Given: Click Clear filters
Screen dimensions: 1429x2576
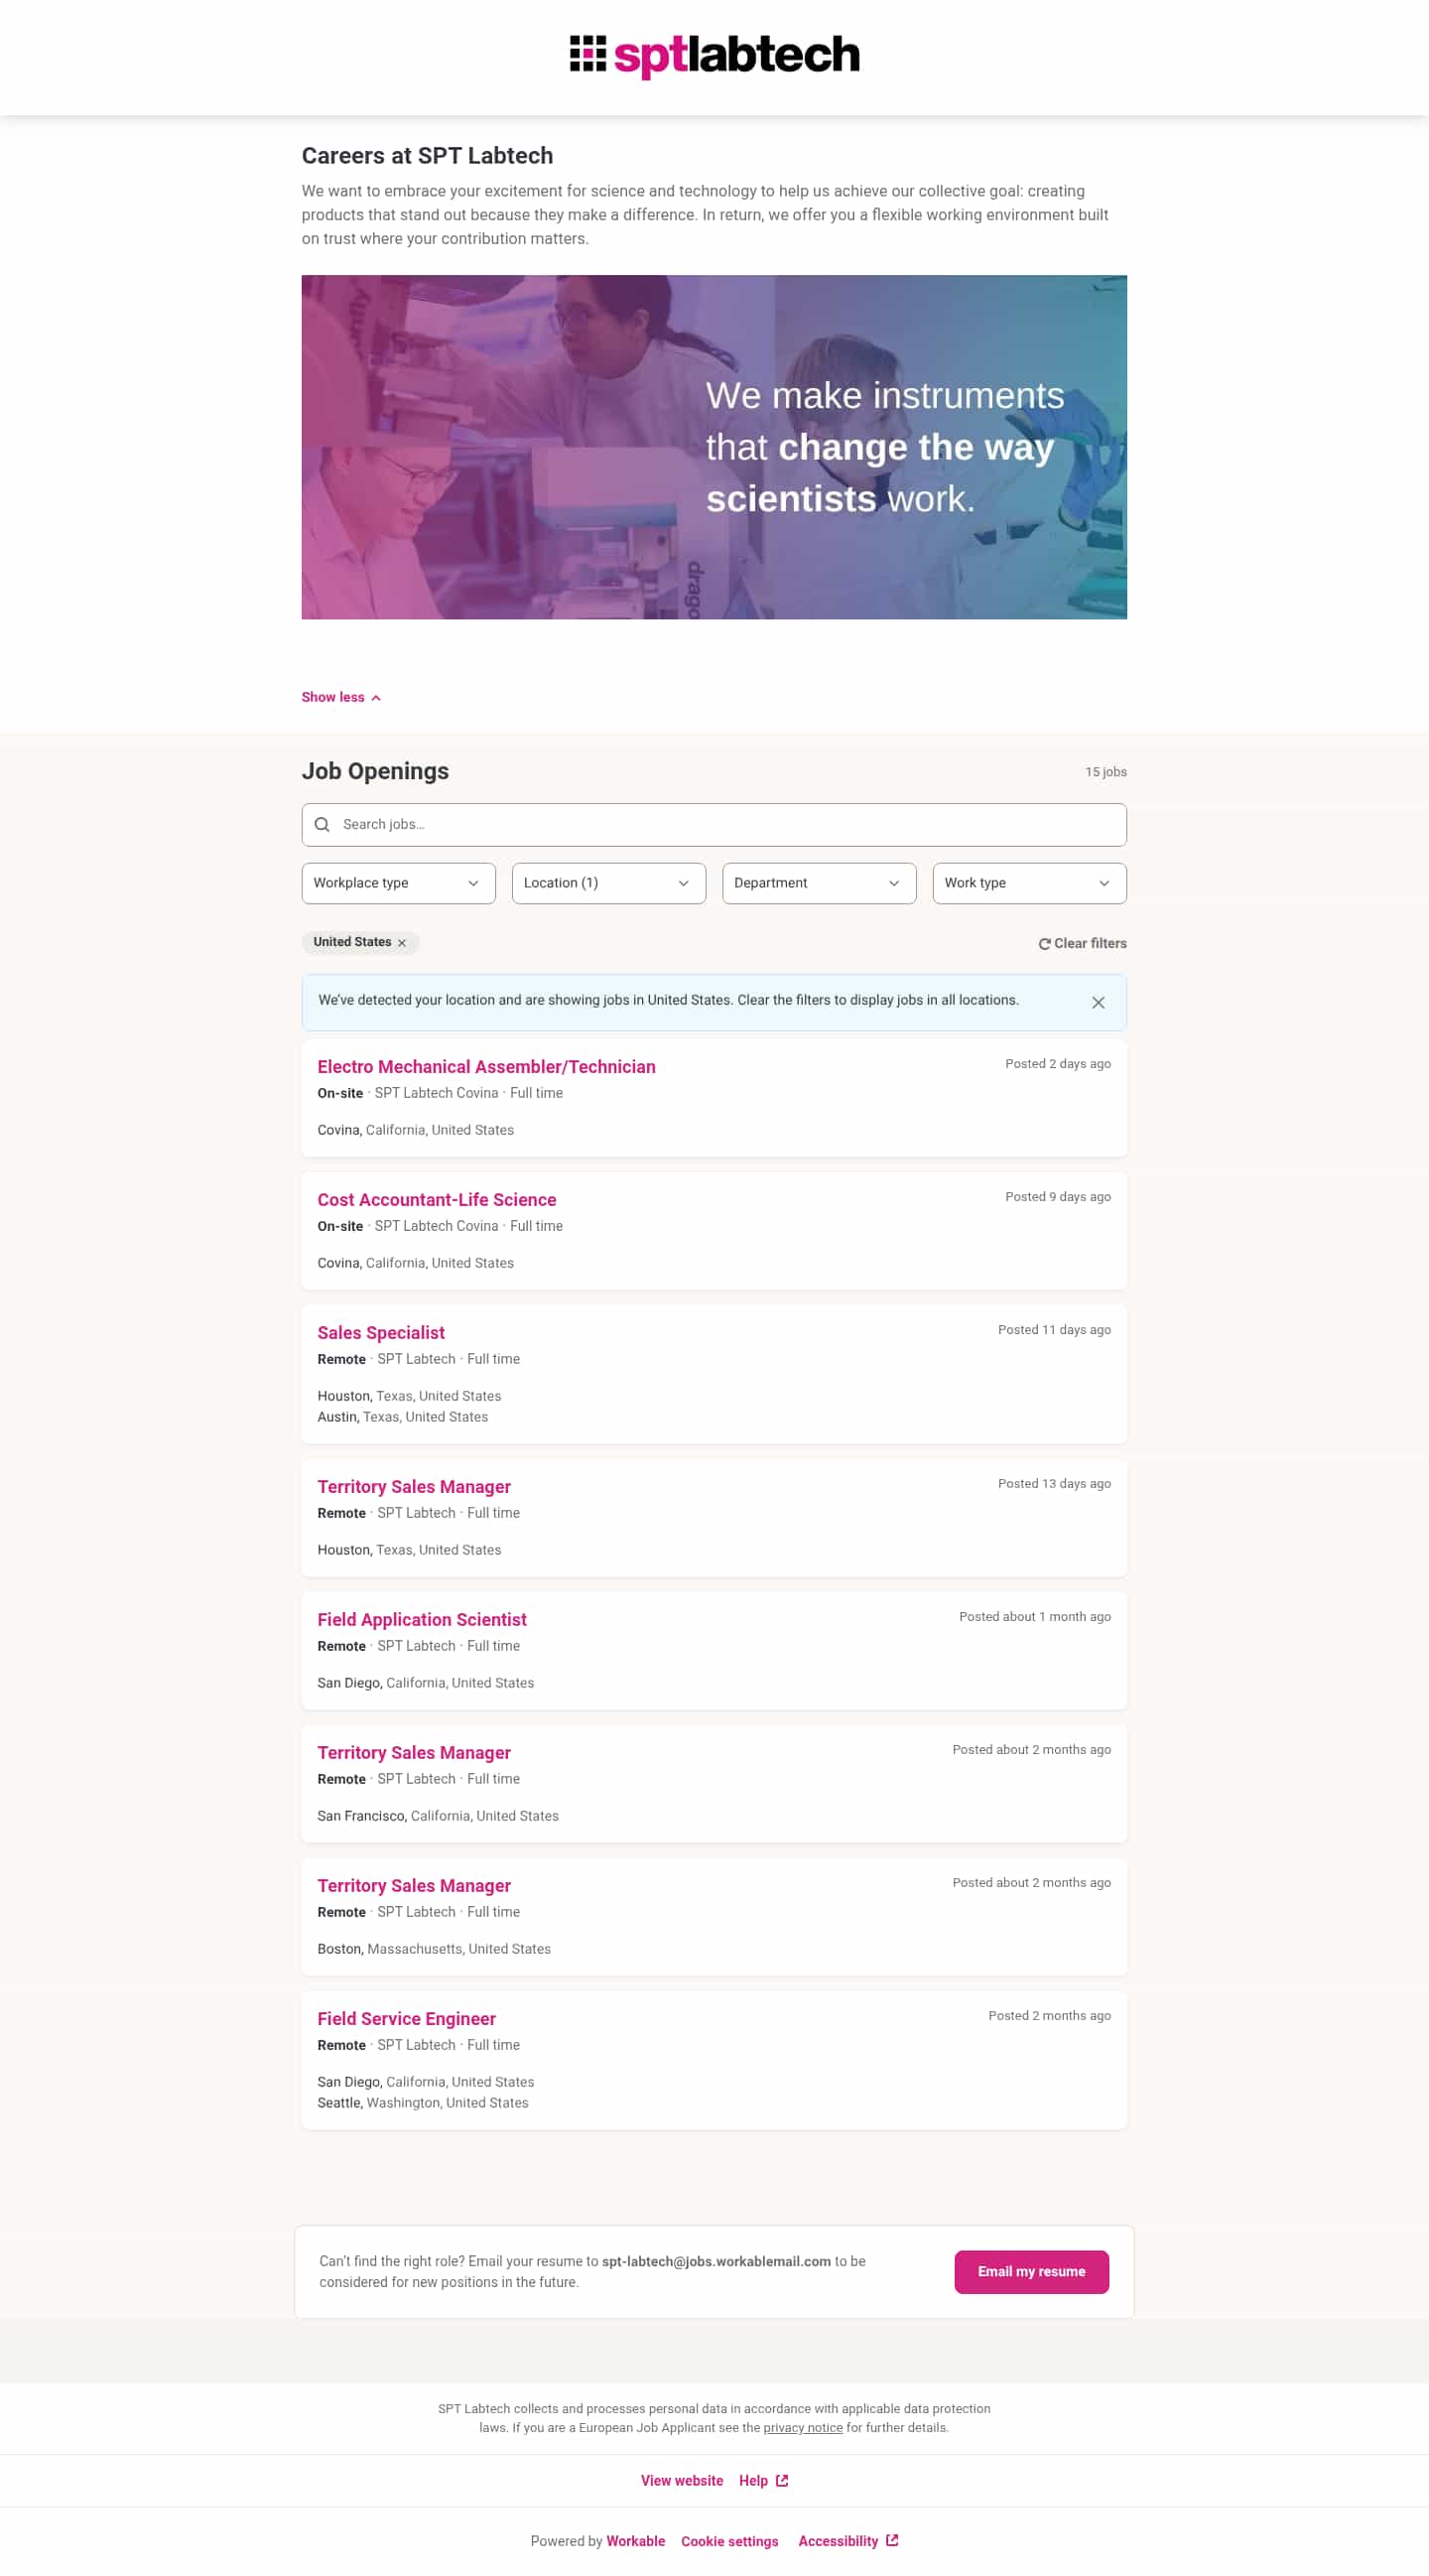Looking at the screenshot, I should pos(1082,943).
